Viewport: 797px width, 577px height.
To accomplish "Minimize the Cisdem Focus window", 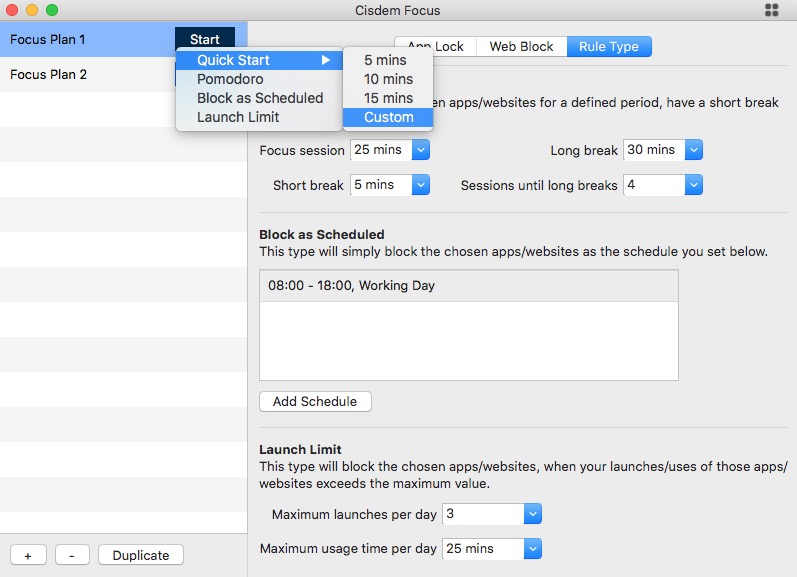I will coord(32,10).
